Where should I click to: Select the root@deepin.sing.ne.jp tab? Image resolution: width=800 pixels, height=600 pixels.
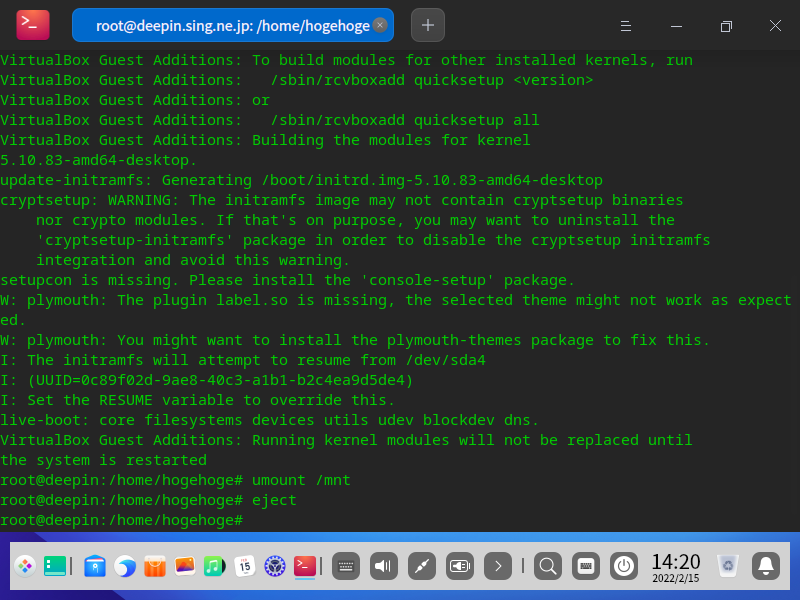[x=233, y=25]
